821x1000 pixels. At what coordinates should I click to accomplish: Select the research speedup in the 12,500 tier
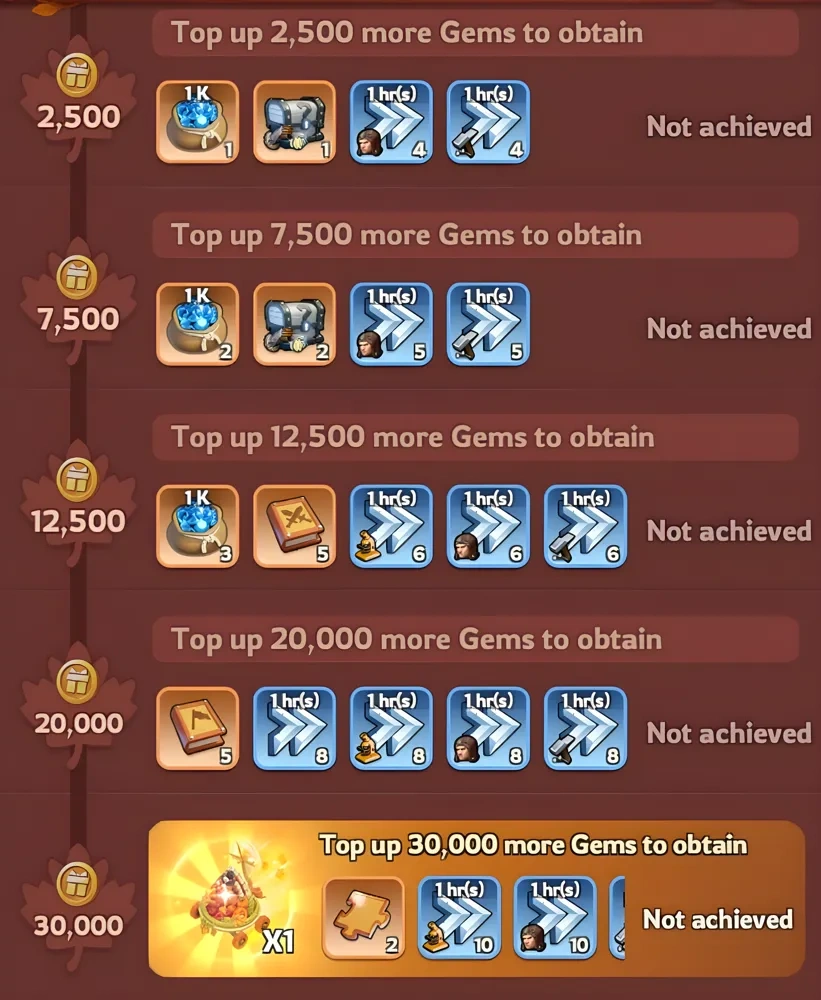click(392, 526)
